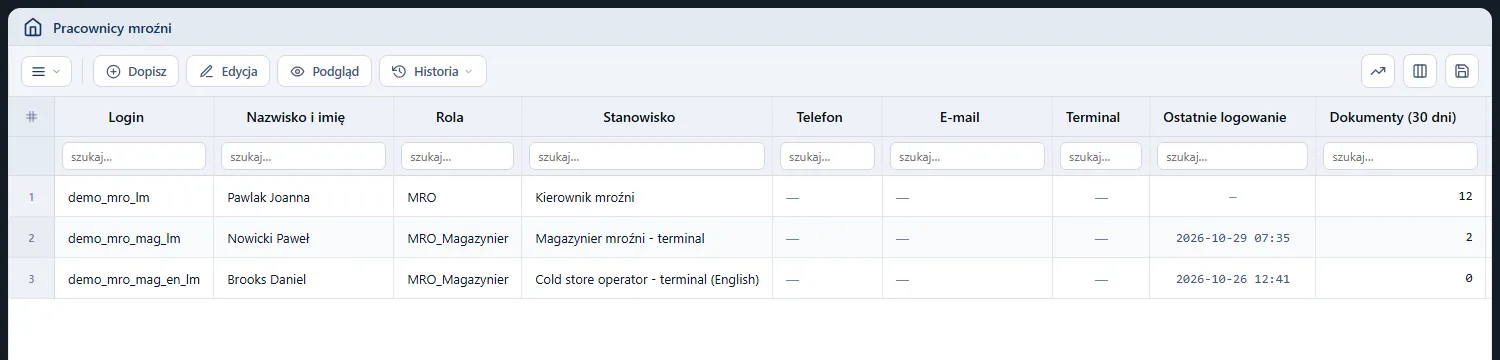Focus the Dokumenty (30 dni) search field
1500x360 pixels.
tap(1400, 156)
